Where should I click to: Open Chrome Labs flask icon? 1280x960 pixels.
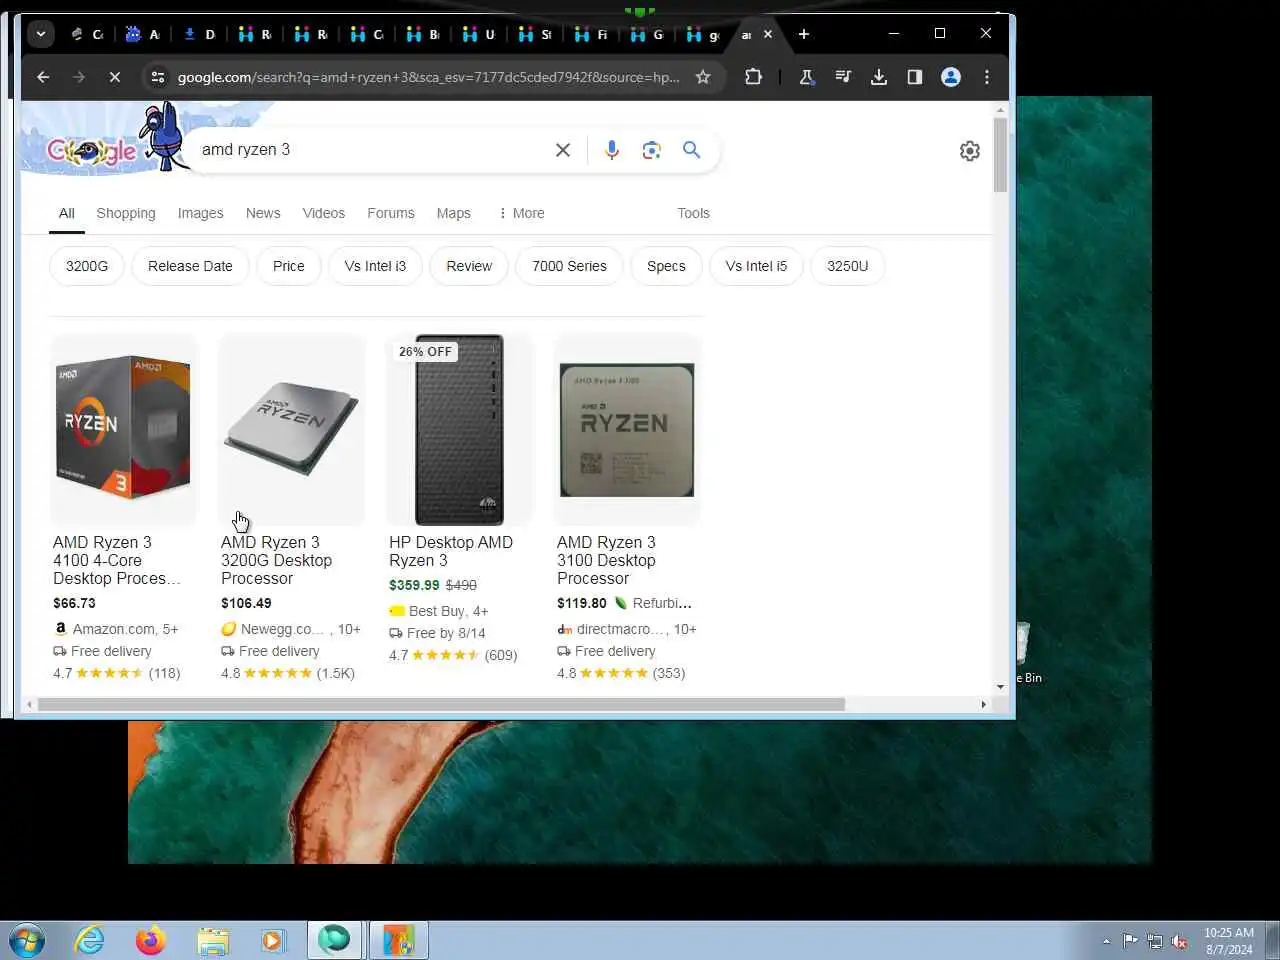tap(807, 77)
